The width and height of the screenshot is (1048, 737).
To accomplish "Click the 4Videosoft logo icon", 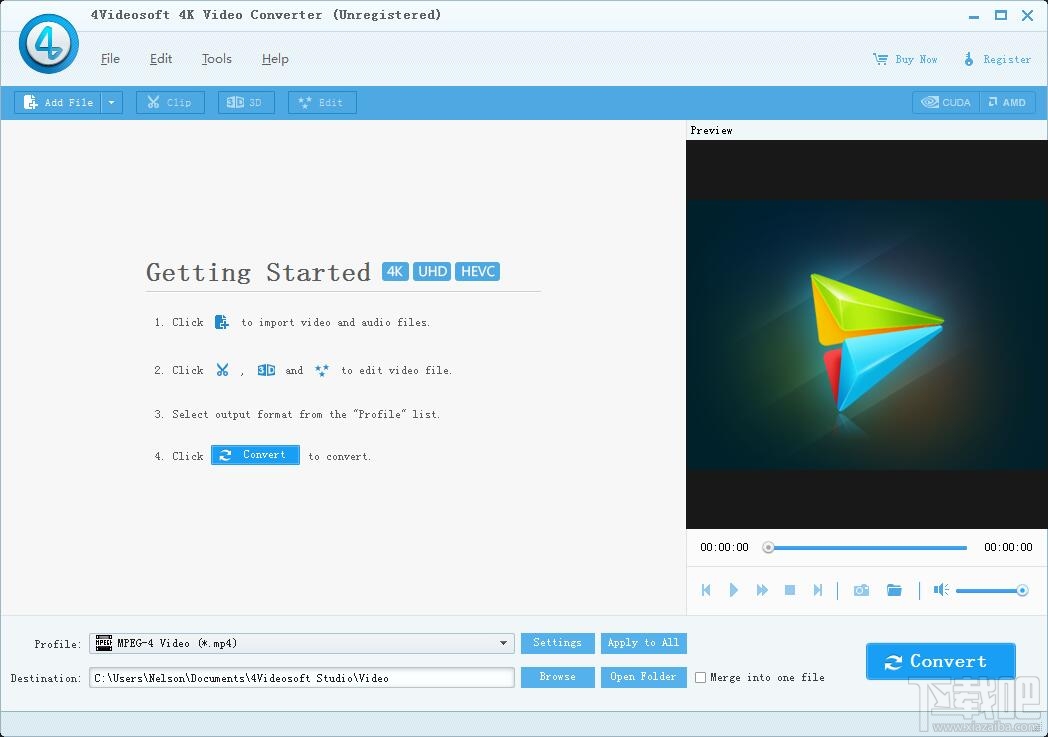I will 48,43.
